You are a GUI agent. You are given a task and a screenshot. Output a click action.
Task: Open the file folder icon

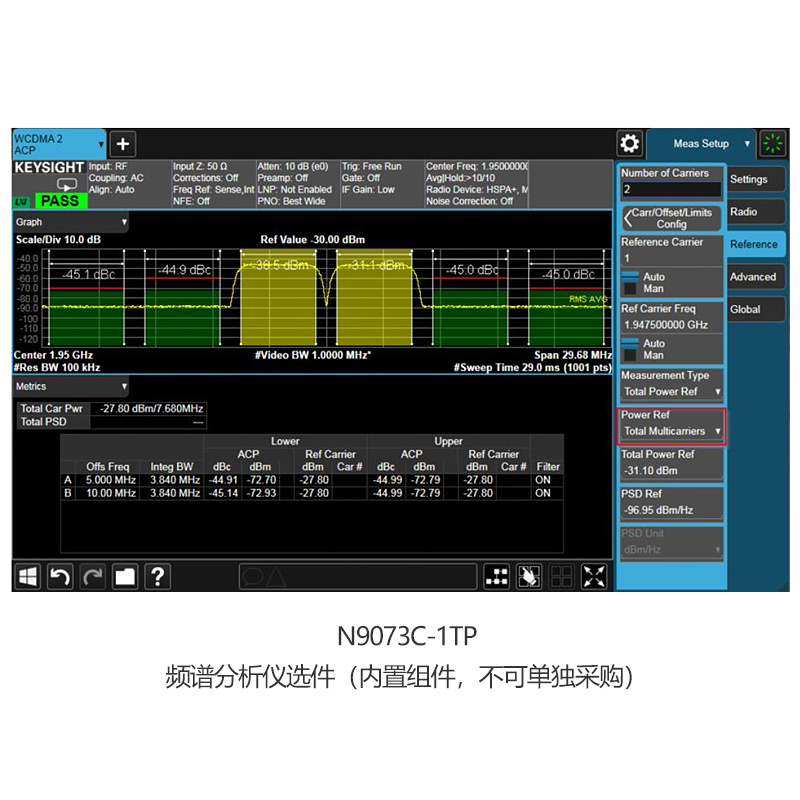click(125, 577)
